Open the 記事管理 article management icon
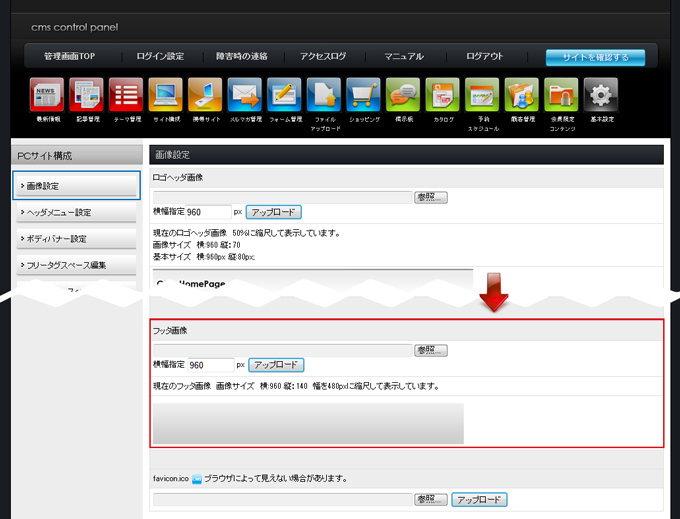680x519 pixels. click(x=87, y=95)
